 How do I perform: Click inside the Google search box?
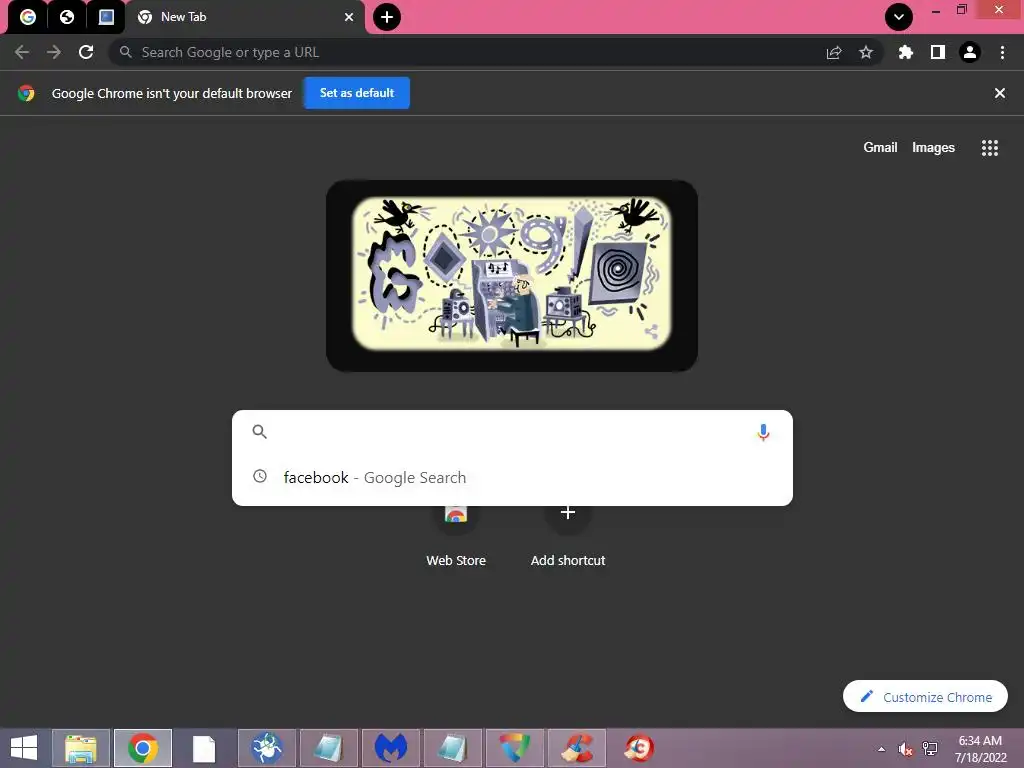(x=512, y=432)
